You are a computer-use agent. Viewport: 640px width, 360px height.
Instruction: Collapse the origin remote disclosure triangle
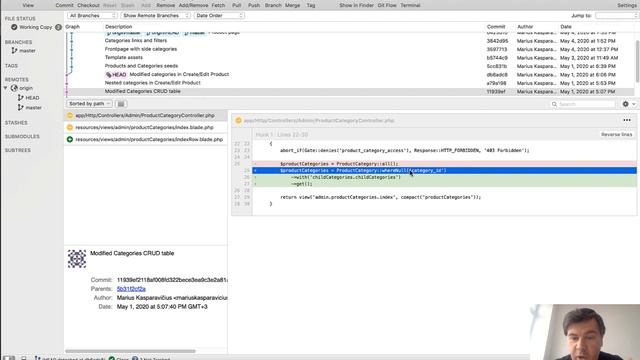(6, 88)
